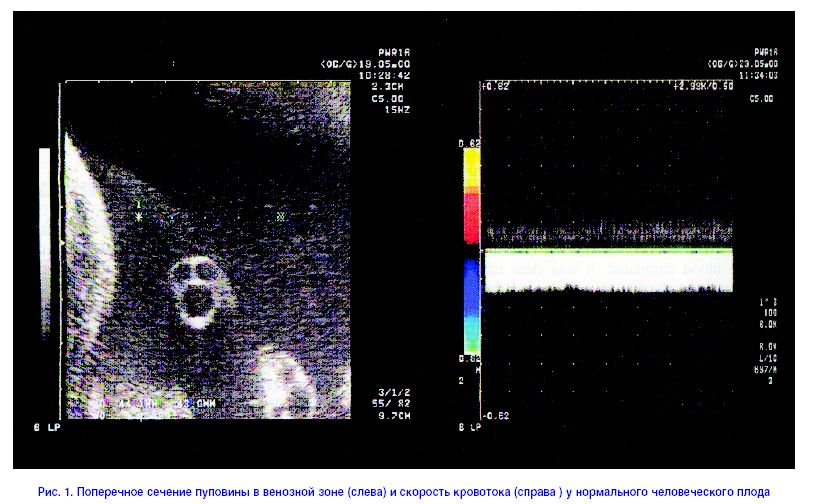Image resolution: width=830 pixels, height=504 pixels.
Task: Click the cyan-green band of the color scale
Action: (x=470, y=330)
